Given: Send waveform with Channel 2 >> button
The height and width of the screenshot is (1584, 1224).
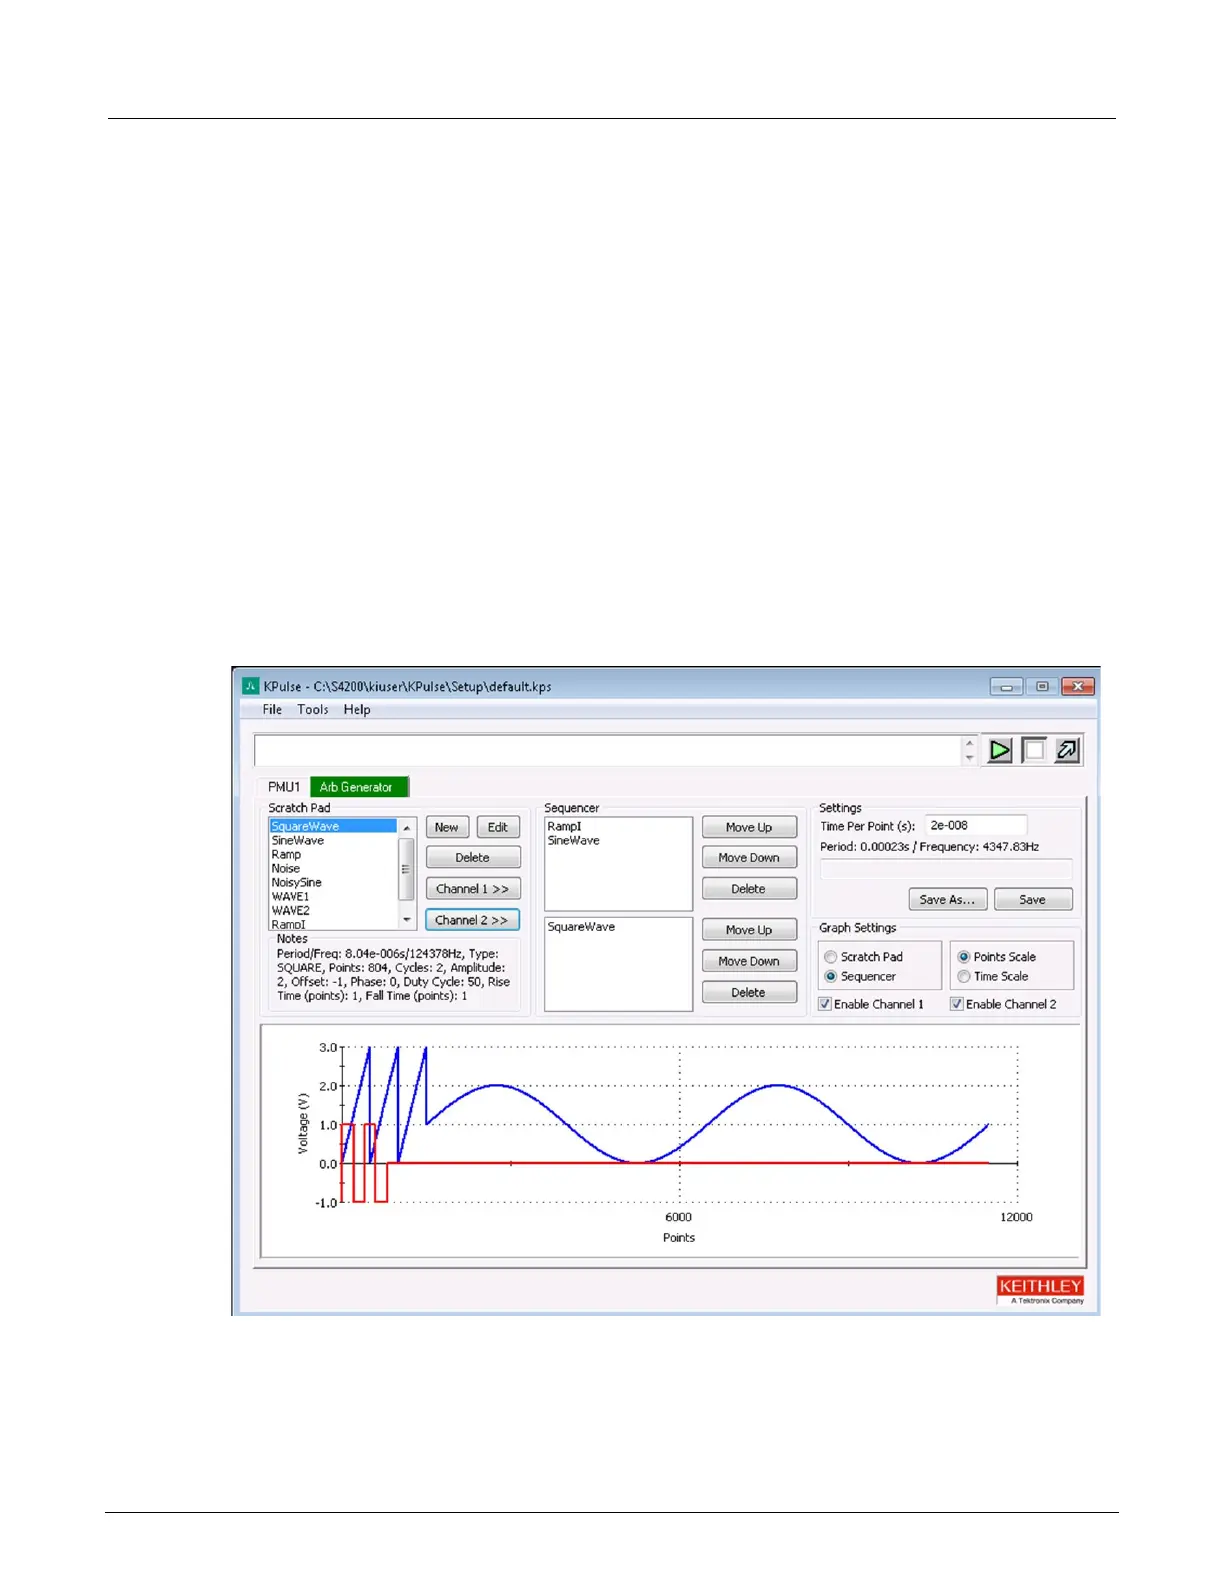Looking at the screenshot, I should coord(473,920).
